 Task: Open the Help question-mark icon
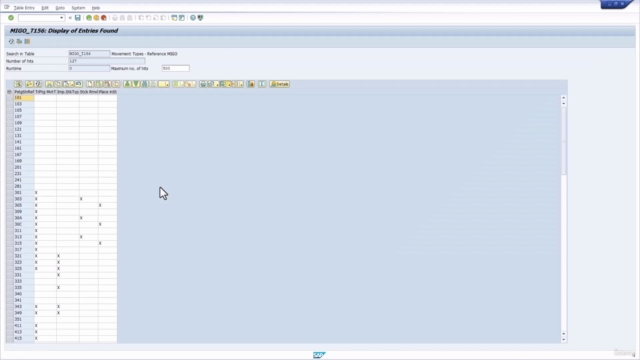click(x=193, y=18)
